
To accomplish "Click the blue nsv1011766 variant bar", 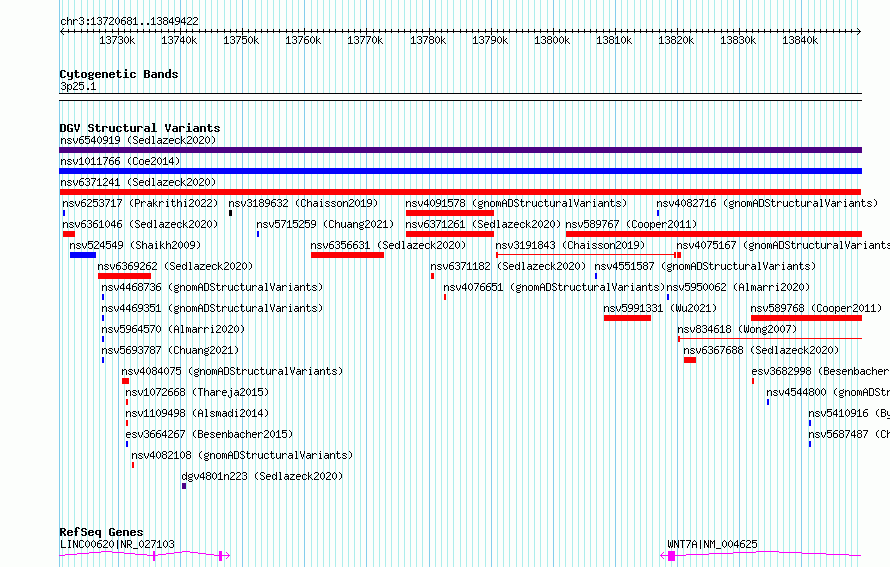I will click(x=460, y=171).
